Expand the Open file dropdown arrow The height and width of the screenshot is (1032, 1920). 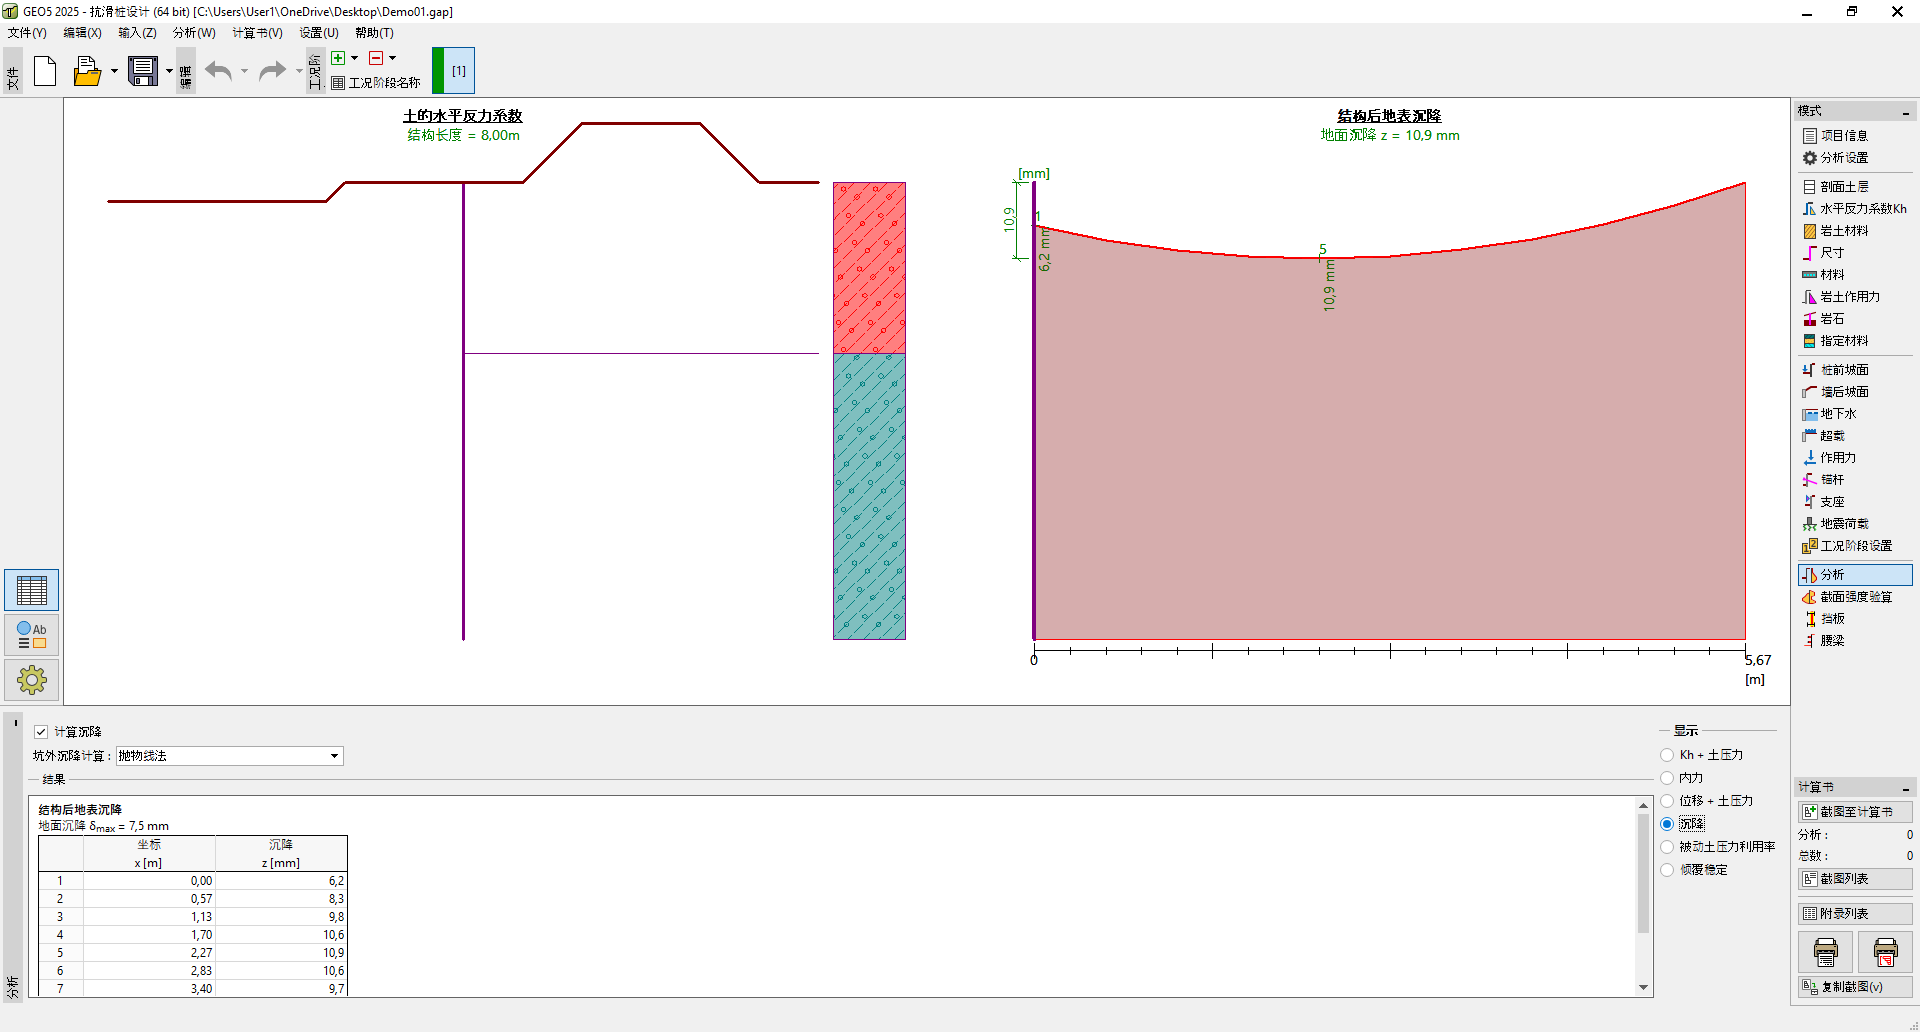[114, 71]
